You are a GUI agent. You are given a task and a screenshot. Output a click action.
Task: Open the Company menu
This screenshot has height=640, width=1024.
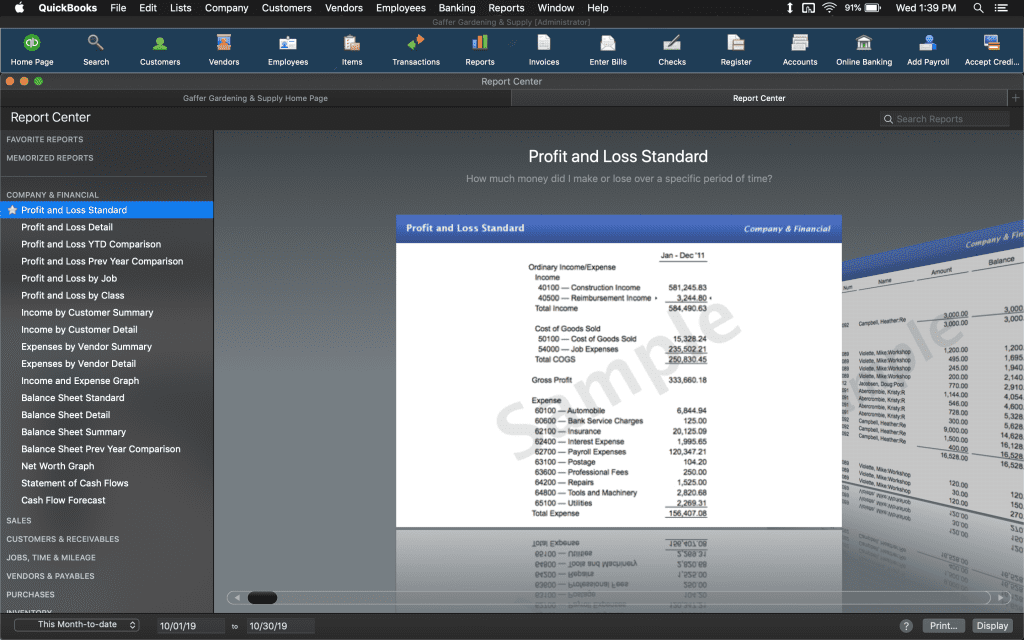point(226,8)
